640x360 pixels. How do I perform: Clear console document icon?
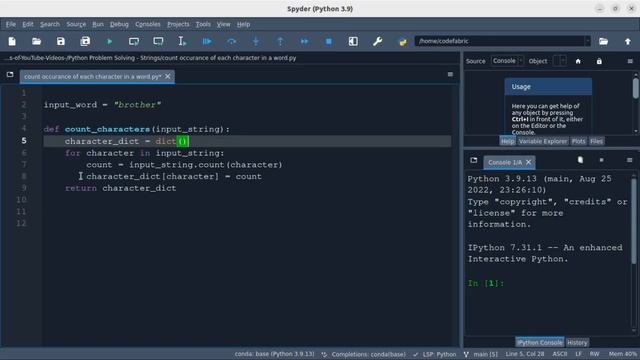point(580,160)
